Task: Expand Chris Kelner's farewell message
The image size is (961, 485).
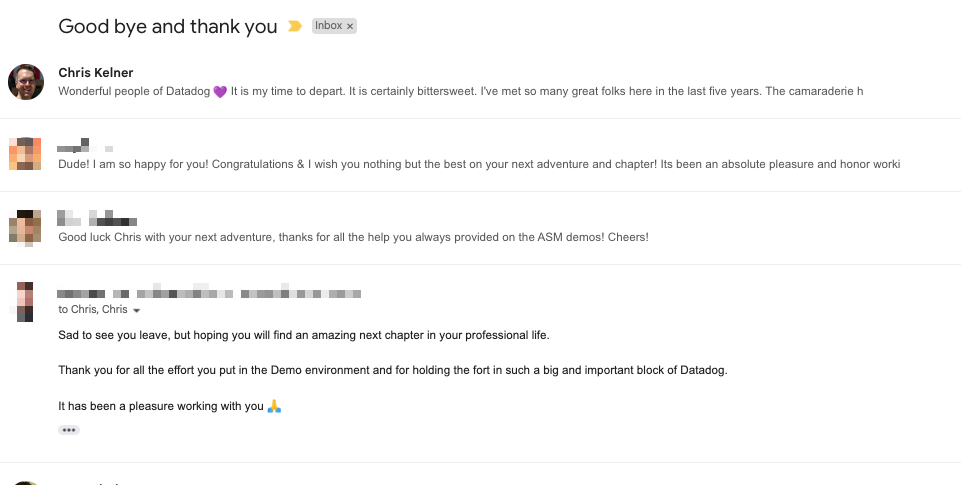Action: pos(480,82)
